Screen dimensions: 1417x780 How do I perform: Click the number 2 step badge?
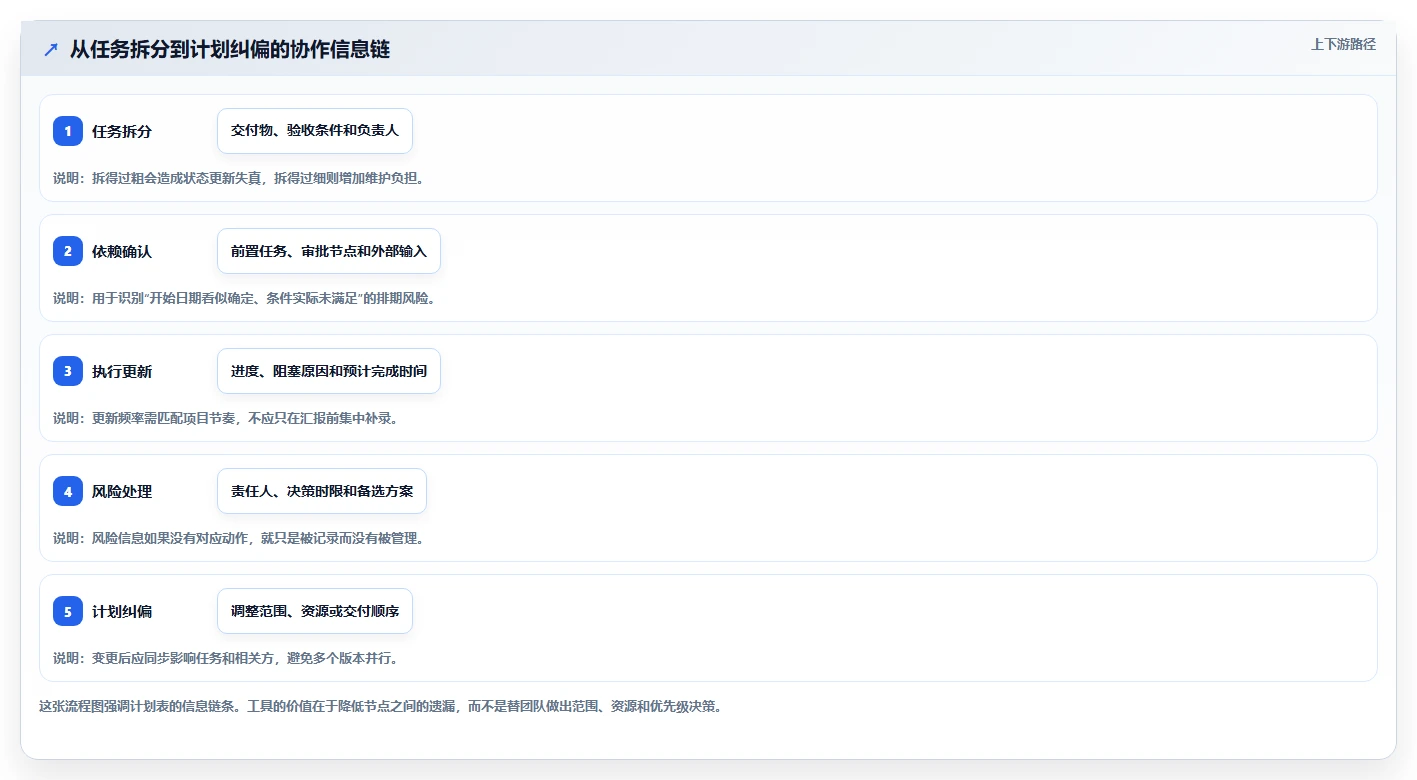[x=68, y=251]
